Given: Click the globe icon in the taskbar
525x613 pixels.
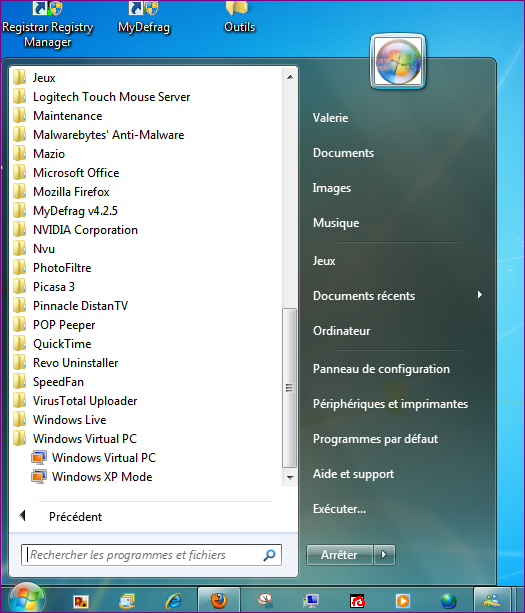Looking at the screenshot, I should tap(448, 601).
